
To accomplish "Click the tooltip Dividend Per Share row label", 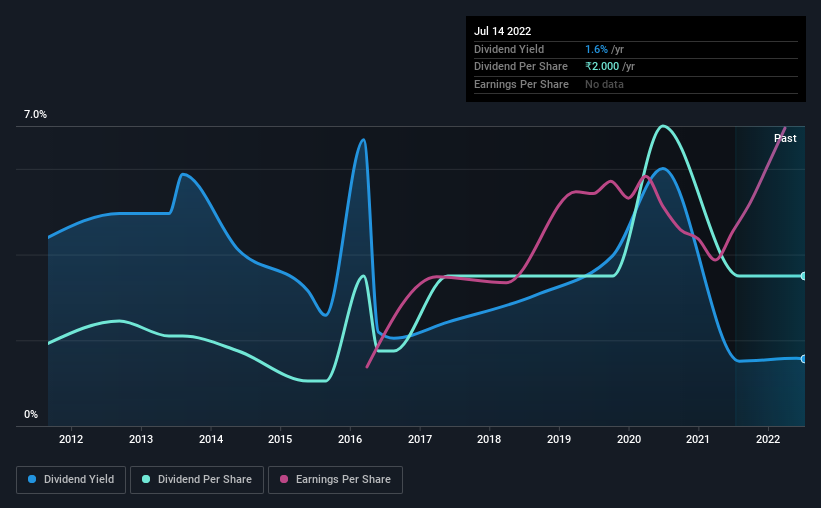I will point(520,67).
